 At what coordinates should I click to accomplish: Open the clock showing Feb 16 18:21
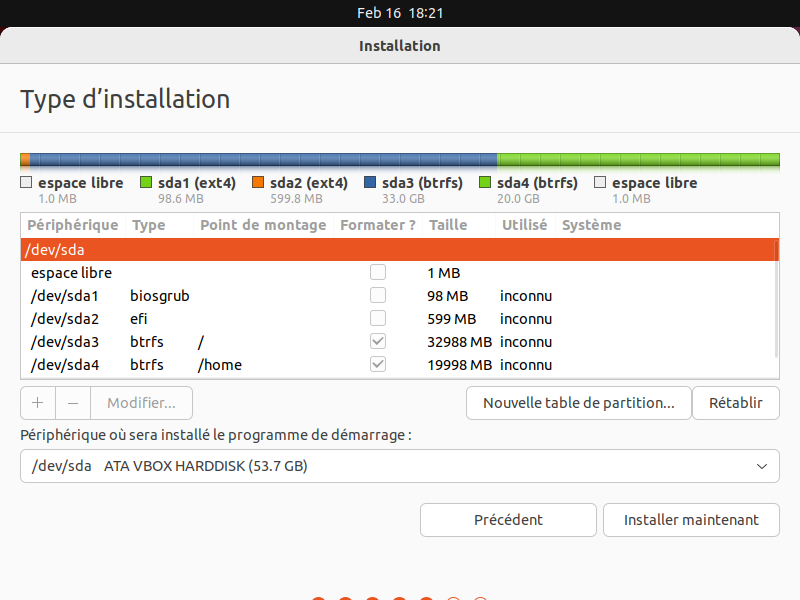tap(400, 13)
